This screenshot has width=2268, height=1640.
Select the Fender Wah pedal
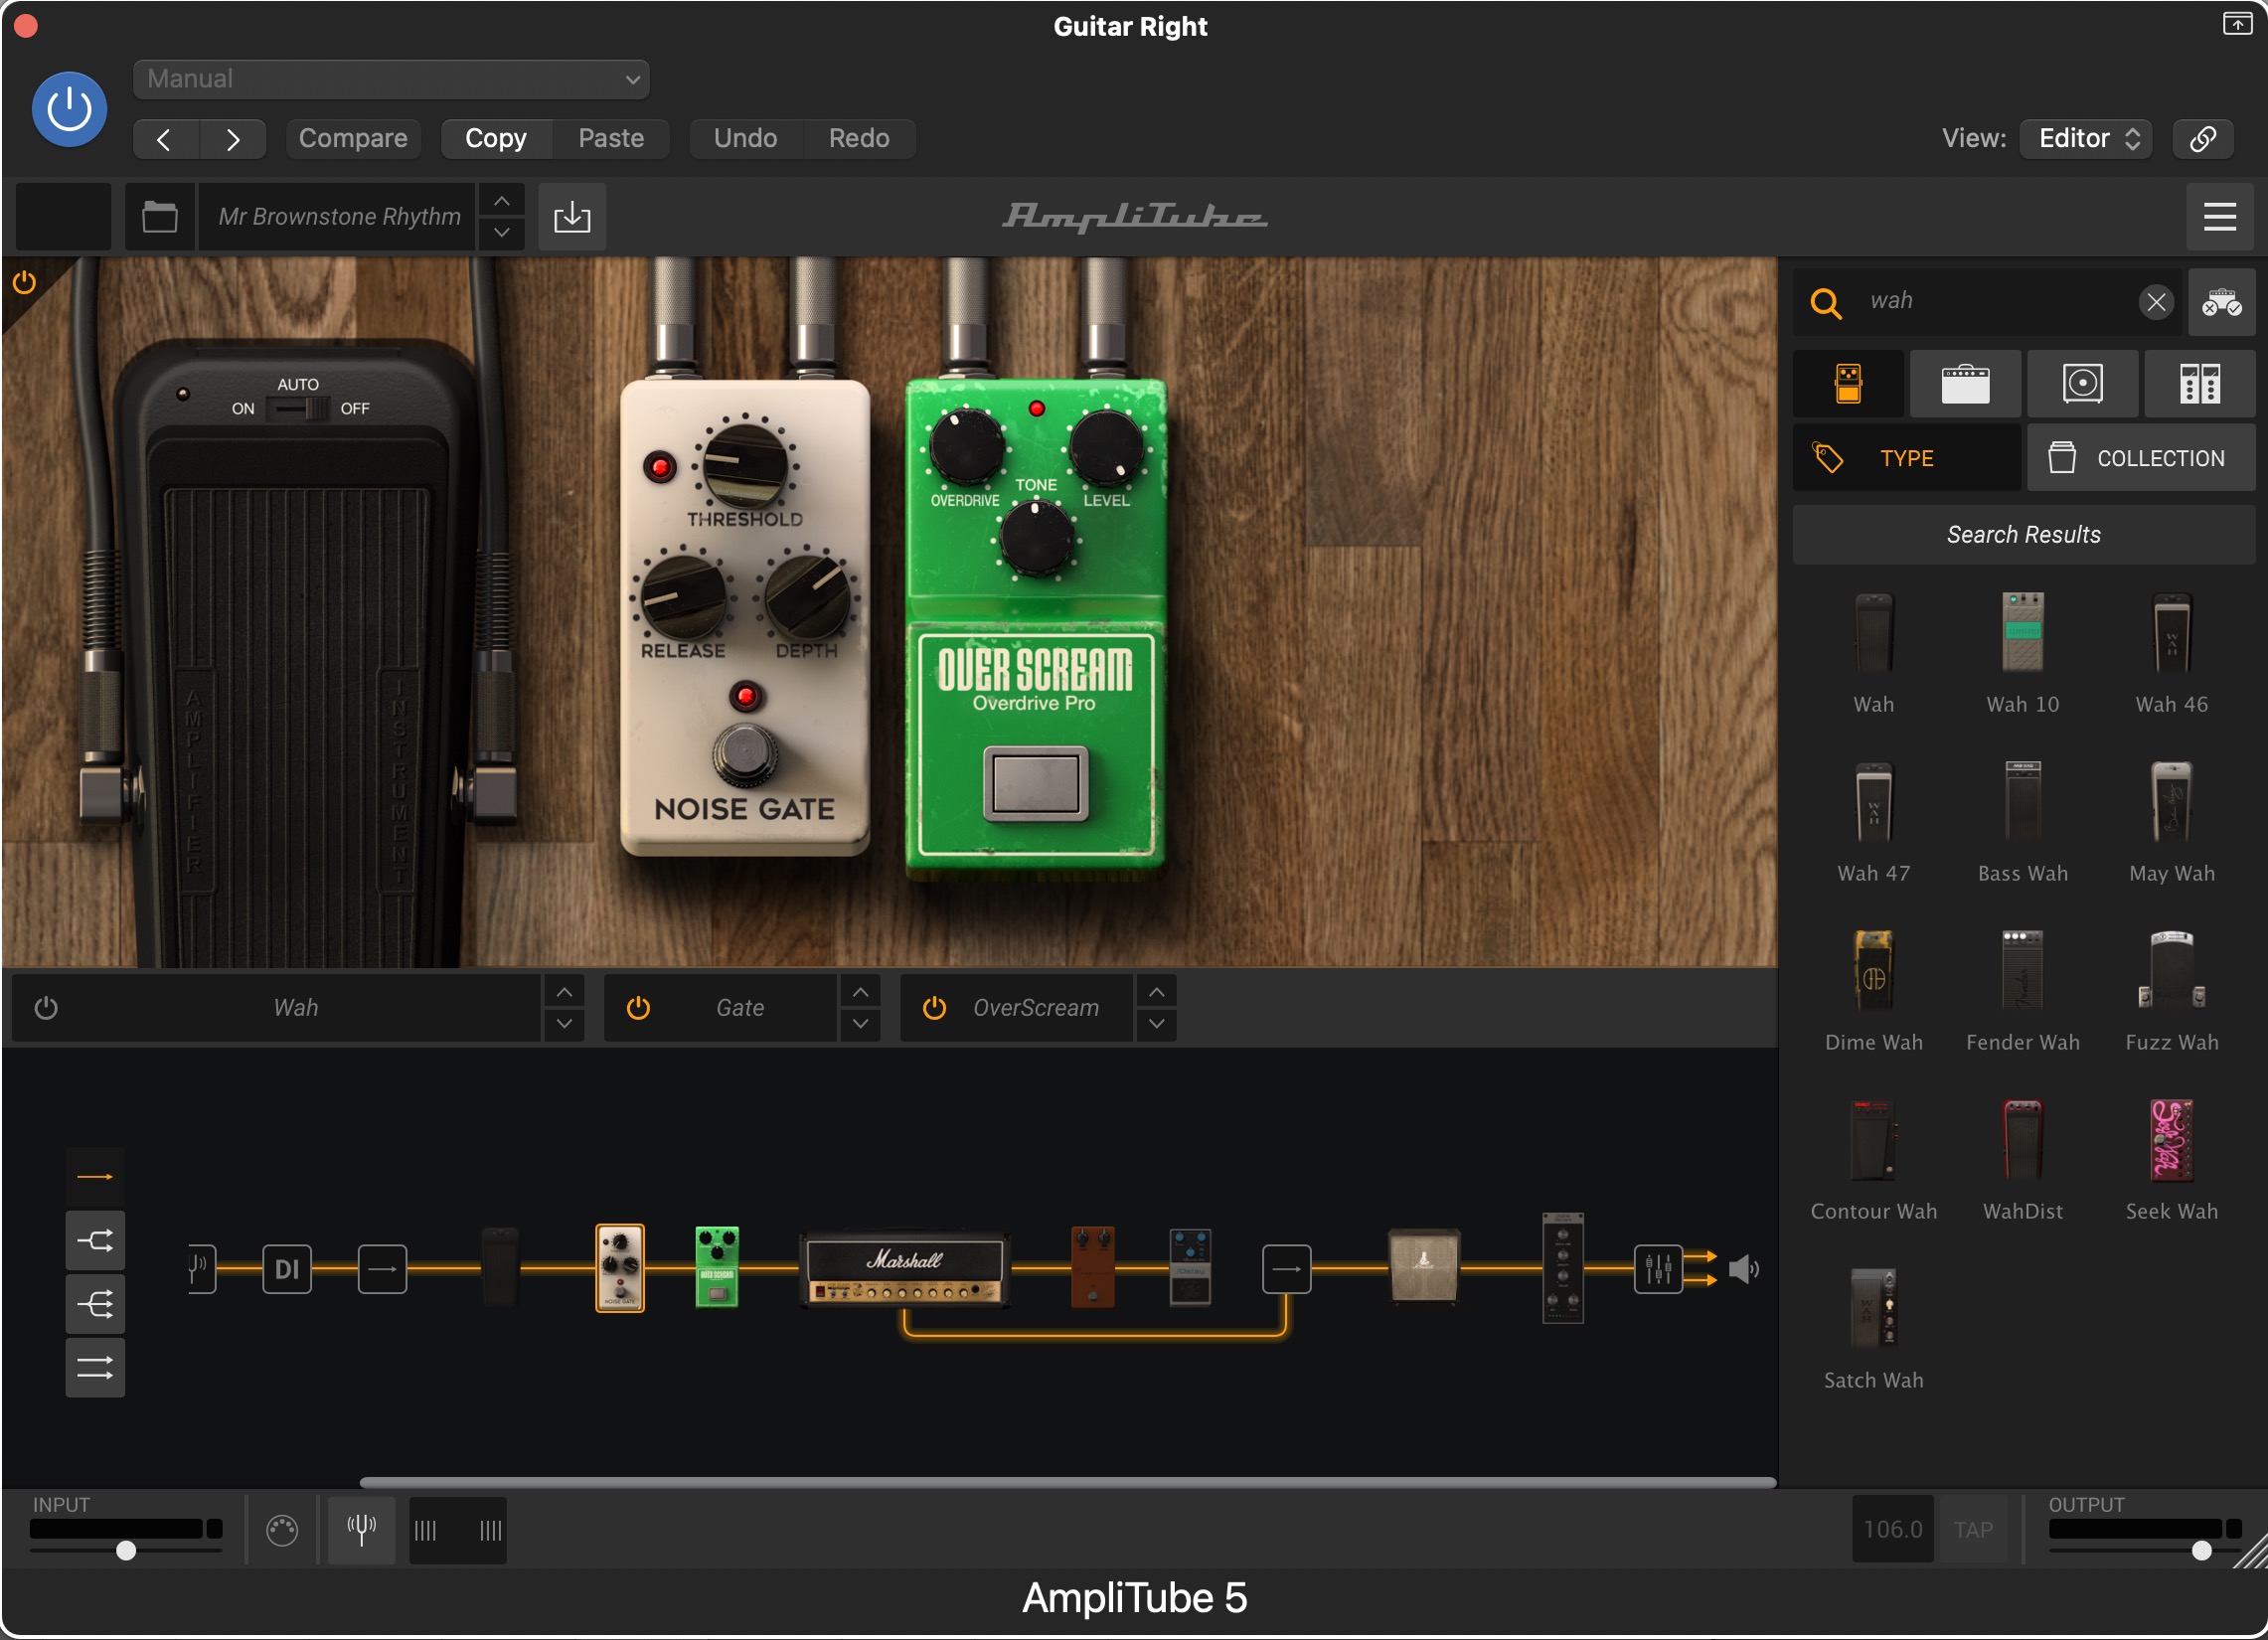[x=2022, y=990]
